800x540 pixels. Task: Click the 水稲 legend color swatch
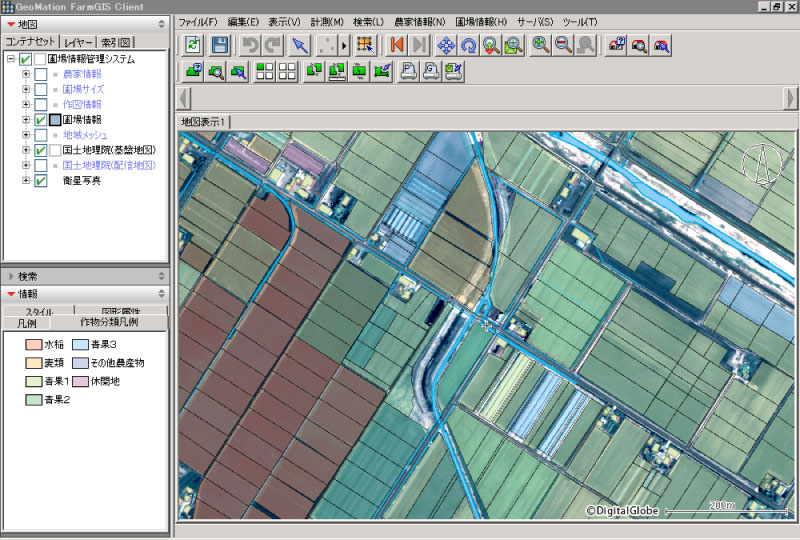pos(33,345)
